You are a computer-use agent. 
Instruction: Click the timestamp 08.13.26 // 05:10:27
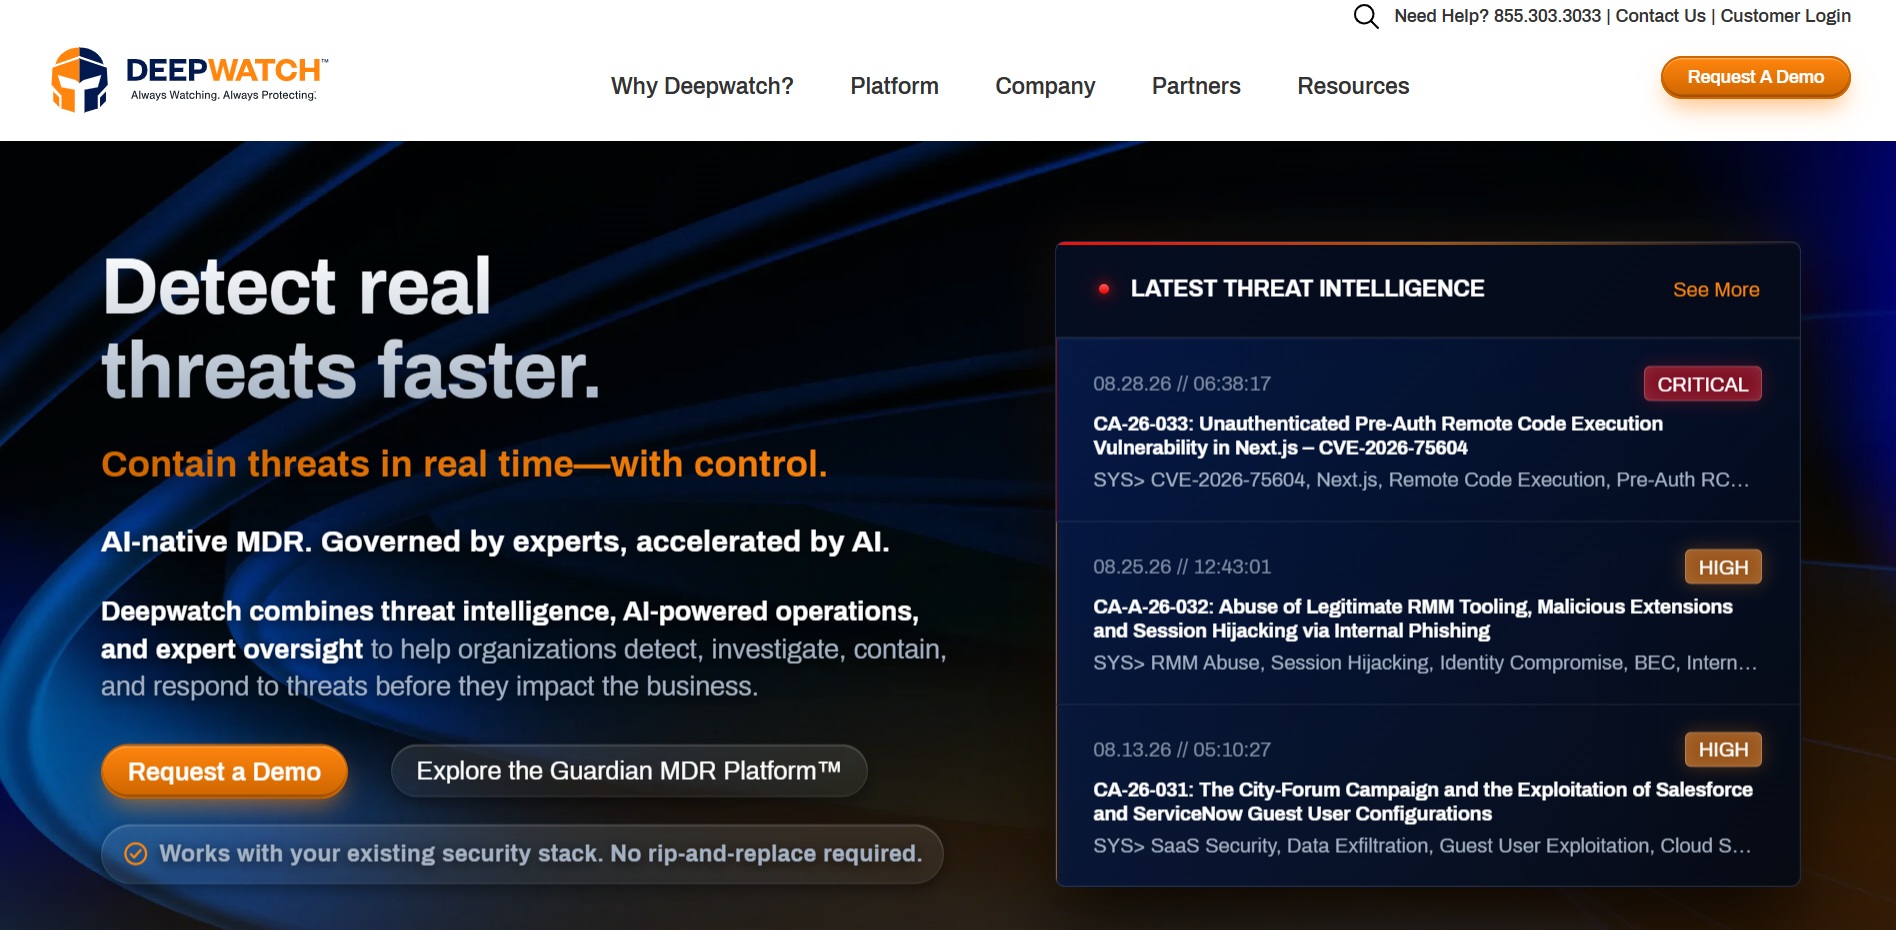(1182, 750)
